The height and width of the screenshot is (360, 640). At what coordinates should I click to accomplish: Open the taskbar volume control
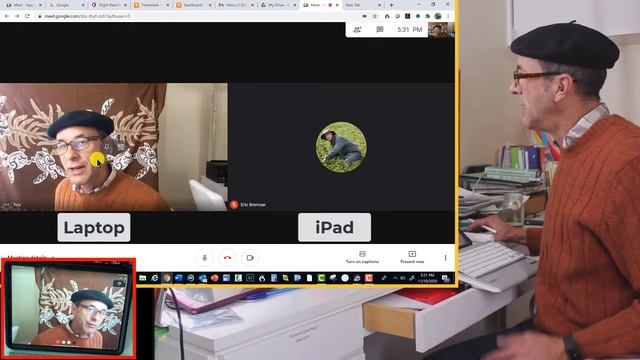(402, 278)
